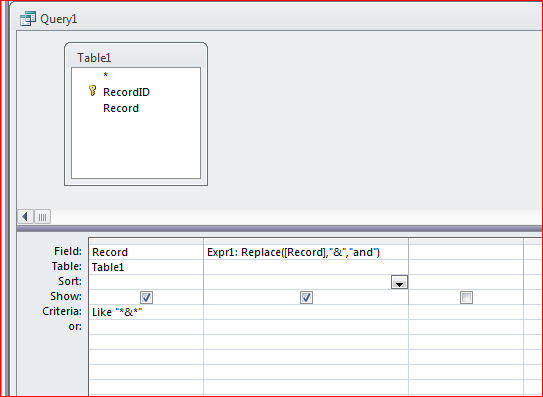
Task: Click the Like "*&*" criteria cell
Action: [146, 312]
